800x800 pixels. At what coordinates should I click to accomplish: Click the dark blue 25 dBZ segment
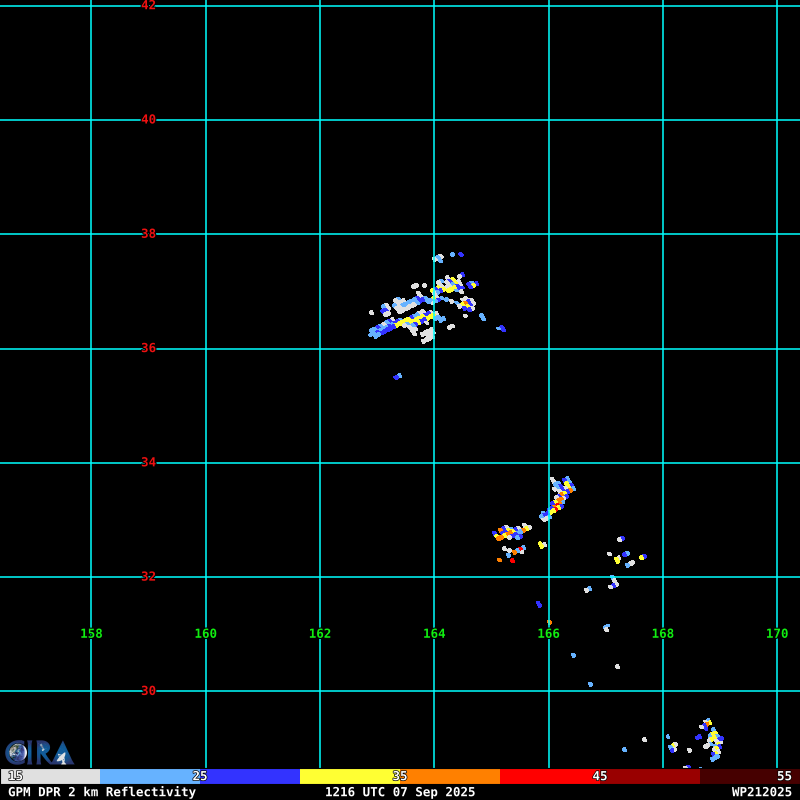[250, 776]
